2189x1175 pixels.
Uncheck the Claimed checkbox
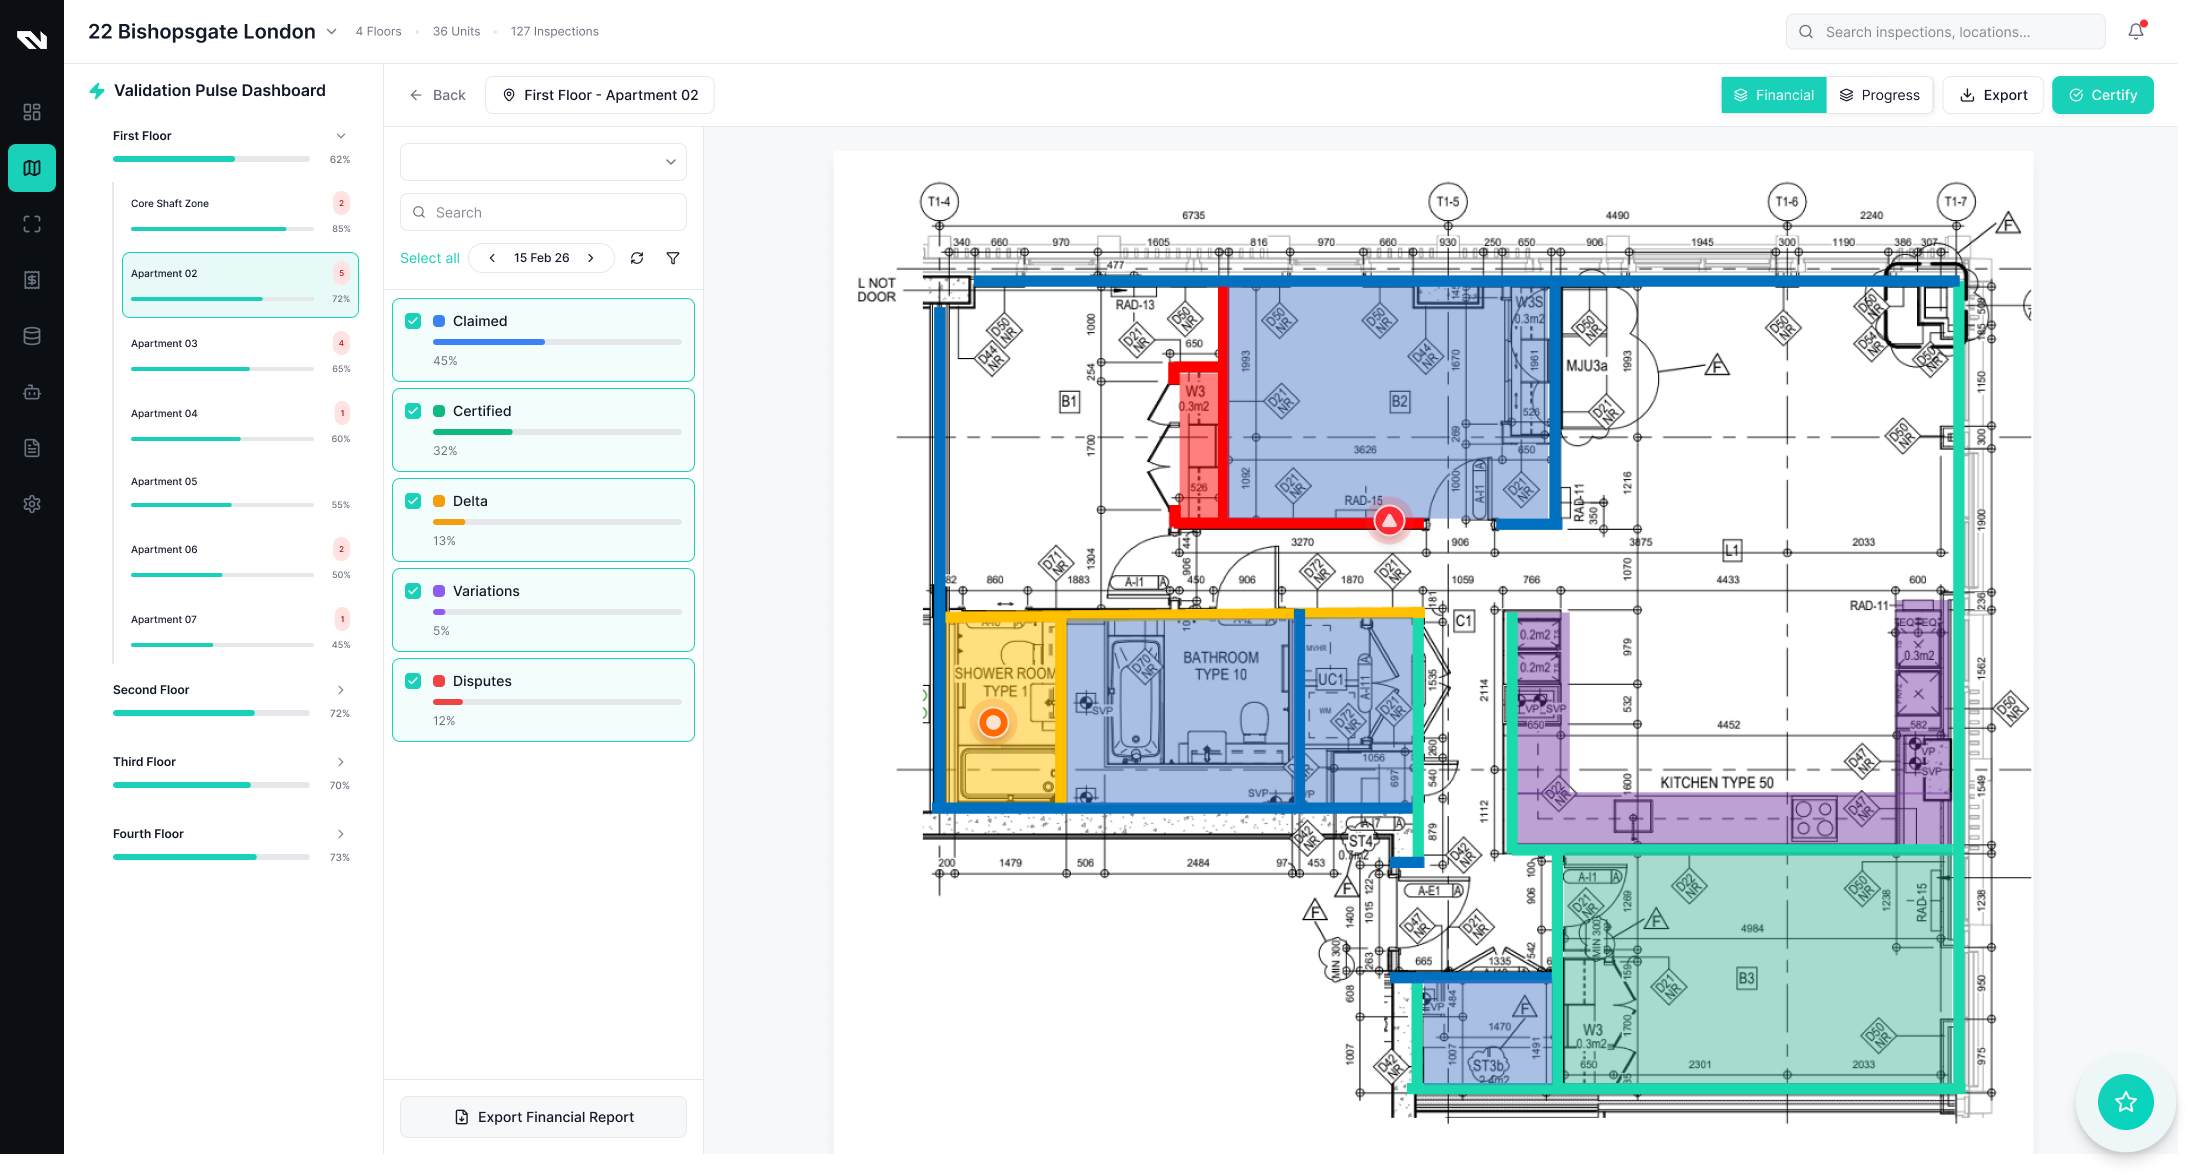[x=413, y=321]
